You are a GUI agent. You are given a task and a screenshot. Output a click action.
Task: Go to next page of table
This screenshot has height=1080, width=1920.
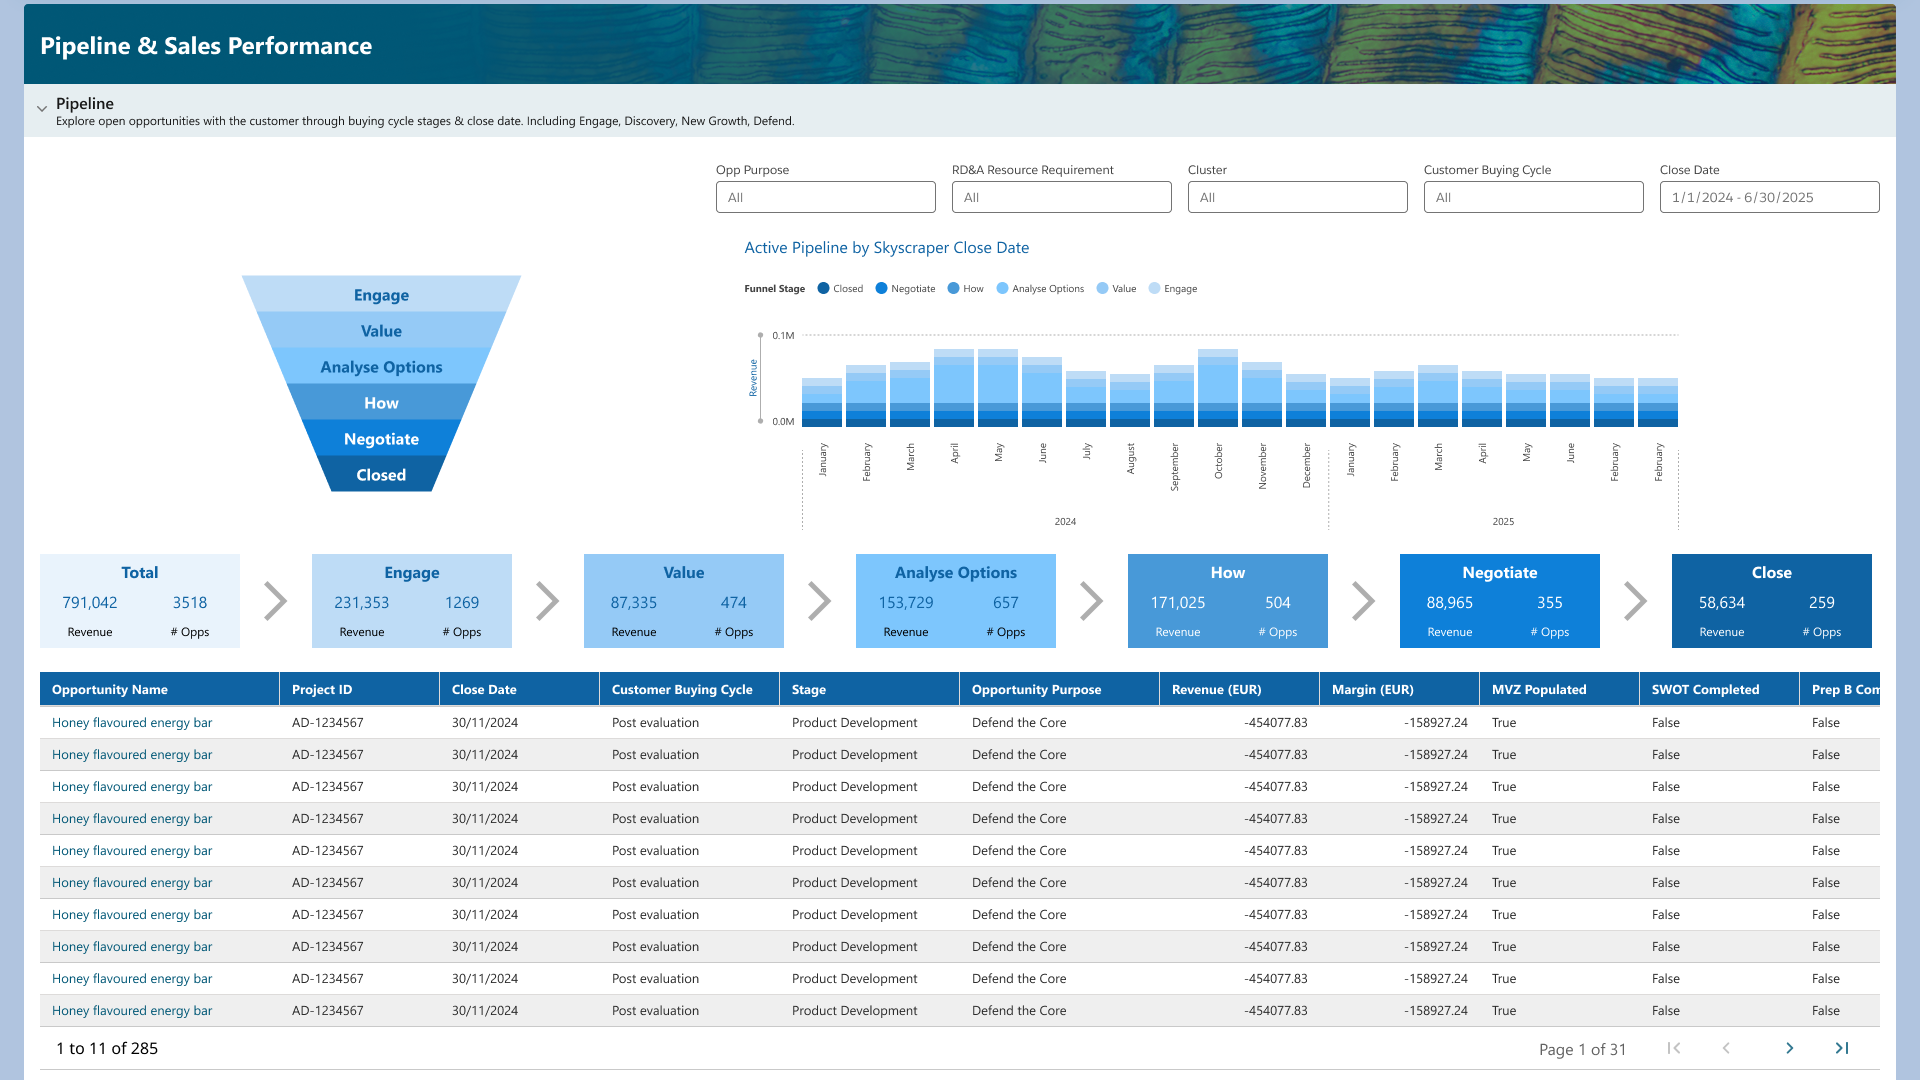click(1789, 1048)
